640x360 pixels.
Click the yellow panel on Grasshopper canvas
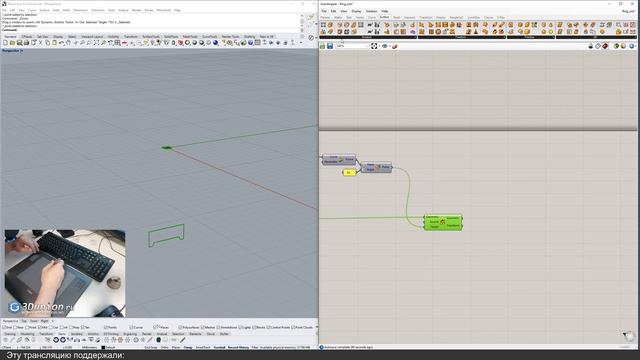tap(349, 173)
